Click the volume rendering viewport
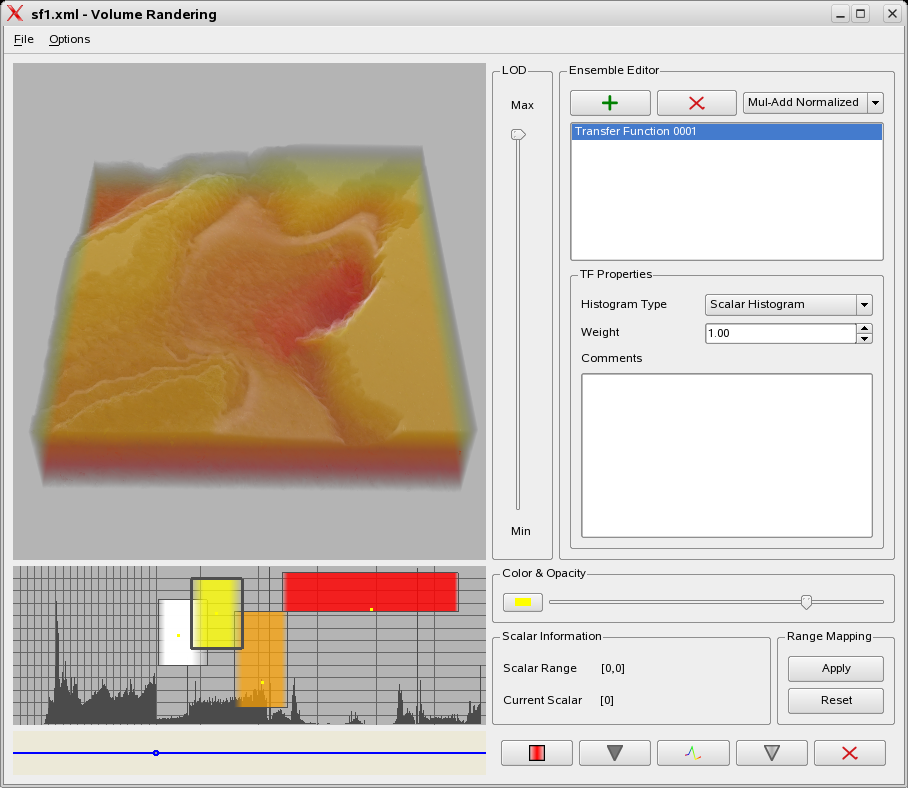 click(x=249, y=311)
